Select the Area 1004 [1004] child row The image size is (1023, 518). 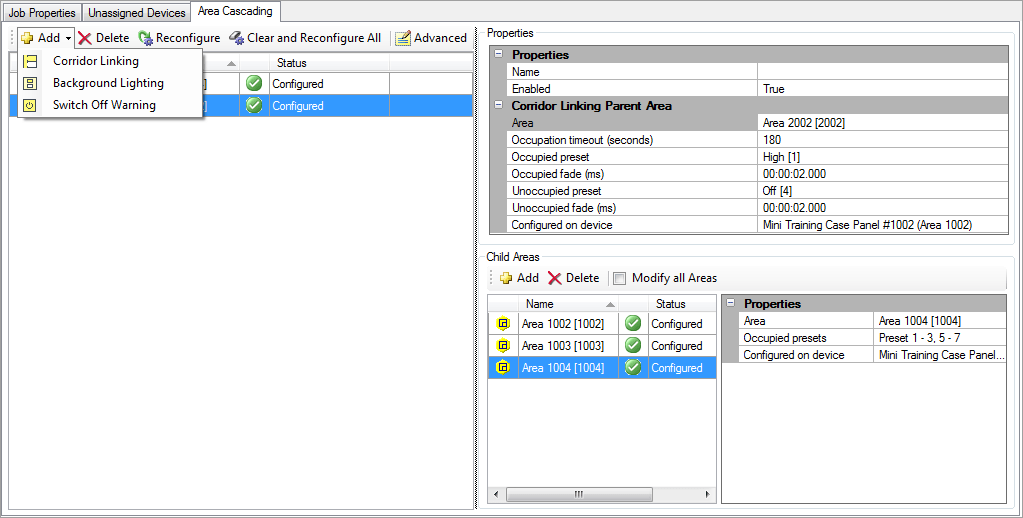602,368
